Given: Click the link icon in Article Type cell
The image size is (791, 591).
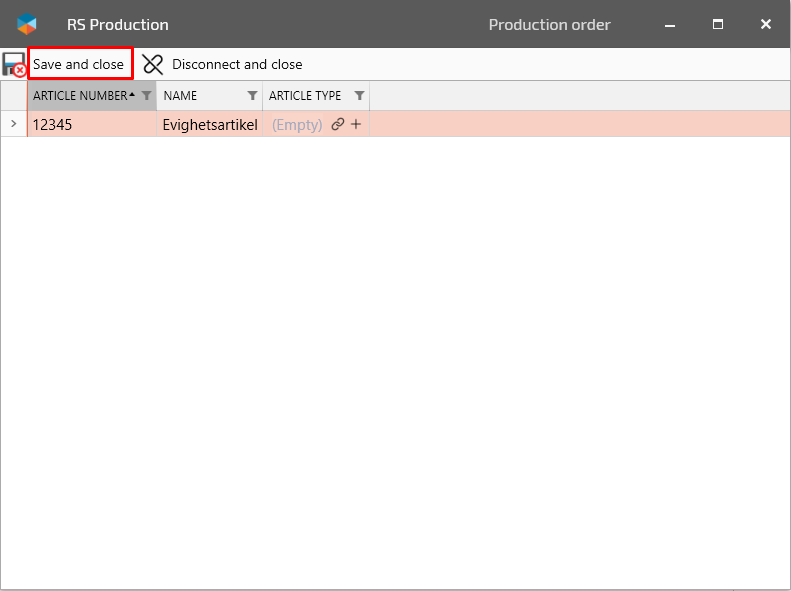Looking at the screenshot, I should (338, 125).
